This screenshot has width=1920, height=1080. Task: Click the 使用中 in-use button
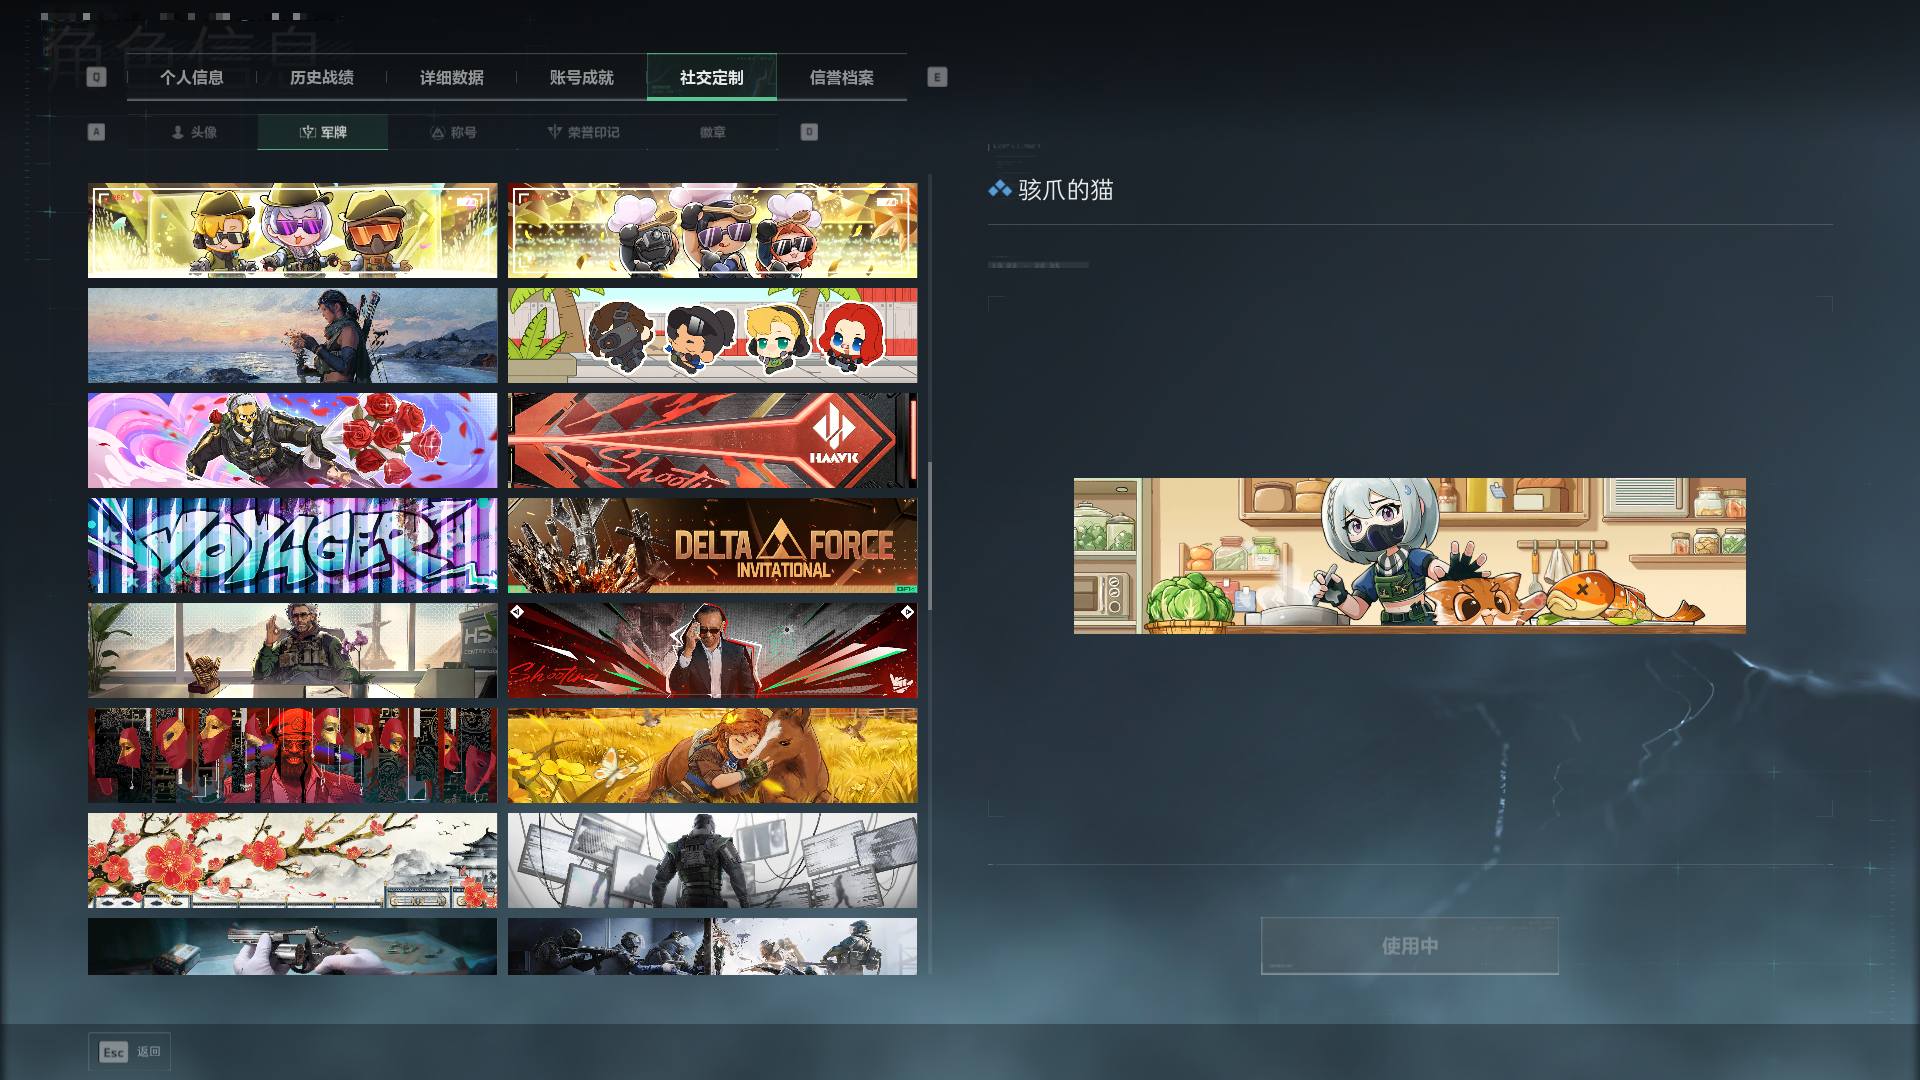1410,946
